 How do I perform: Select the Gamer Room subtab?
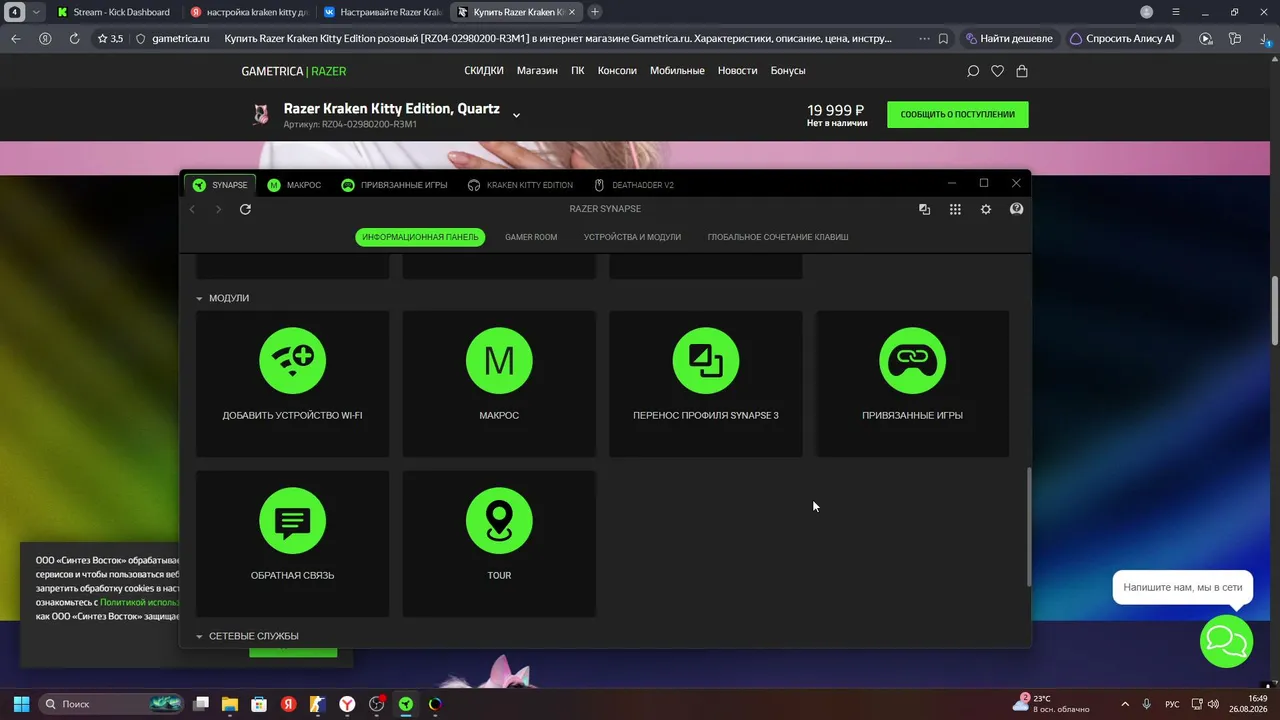531,237
